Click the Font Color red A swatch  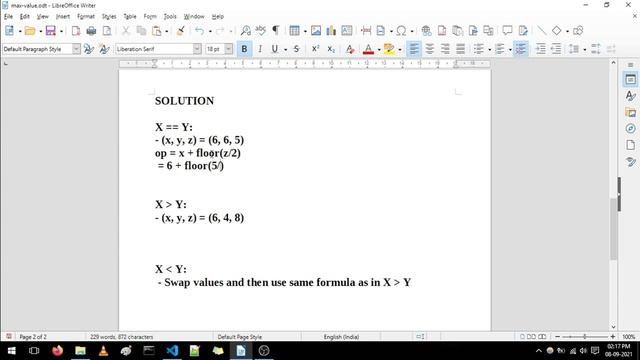[x=368, y=49]
